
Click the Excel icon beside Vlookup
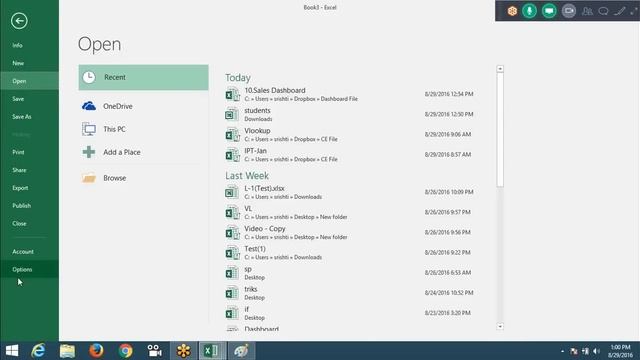coord(232,135)
